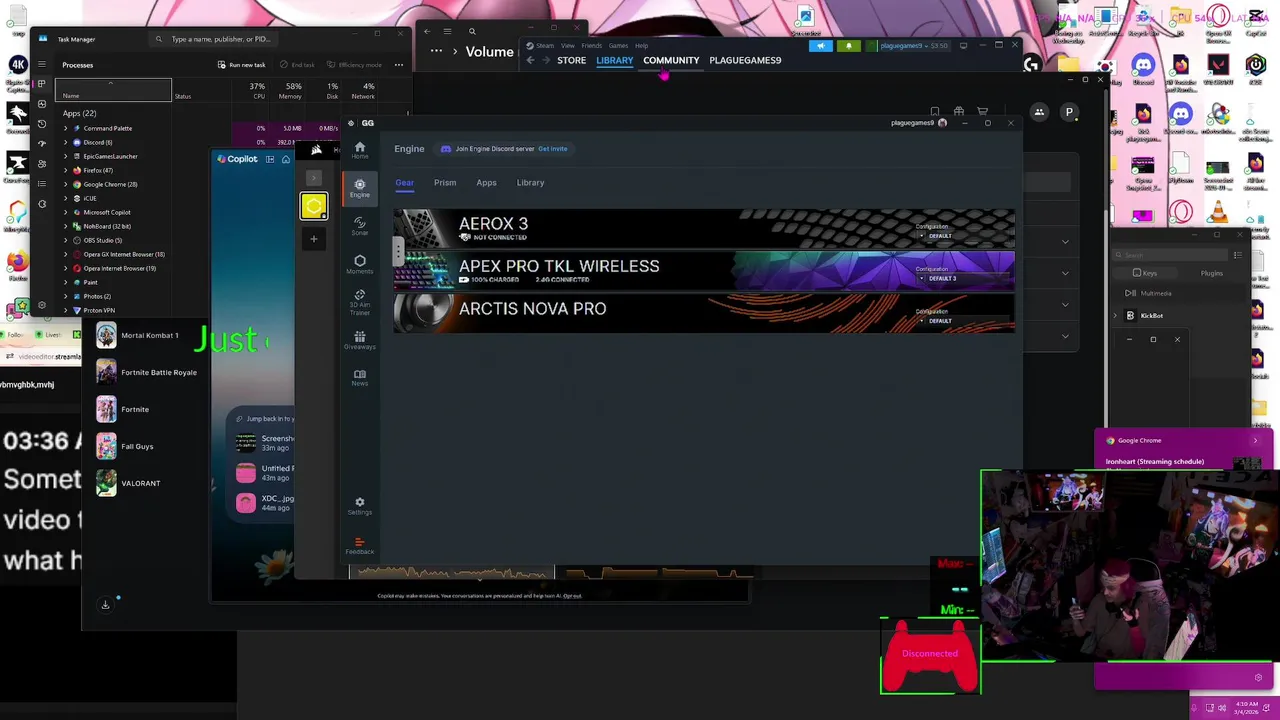Open Task Manager Services page icon
The height and width of the screenshot is (720, 1280).
(41, 204)
